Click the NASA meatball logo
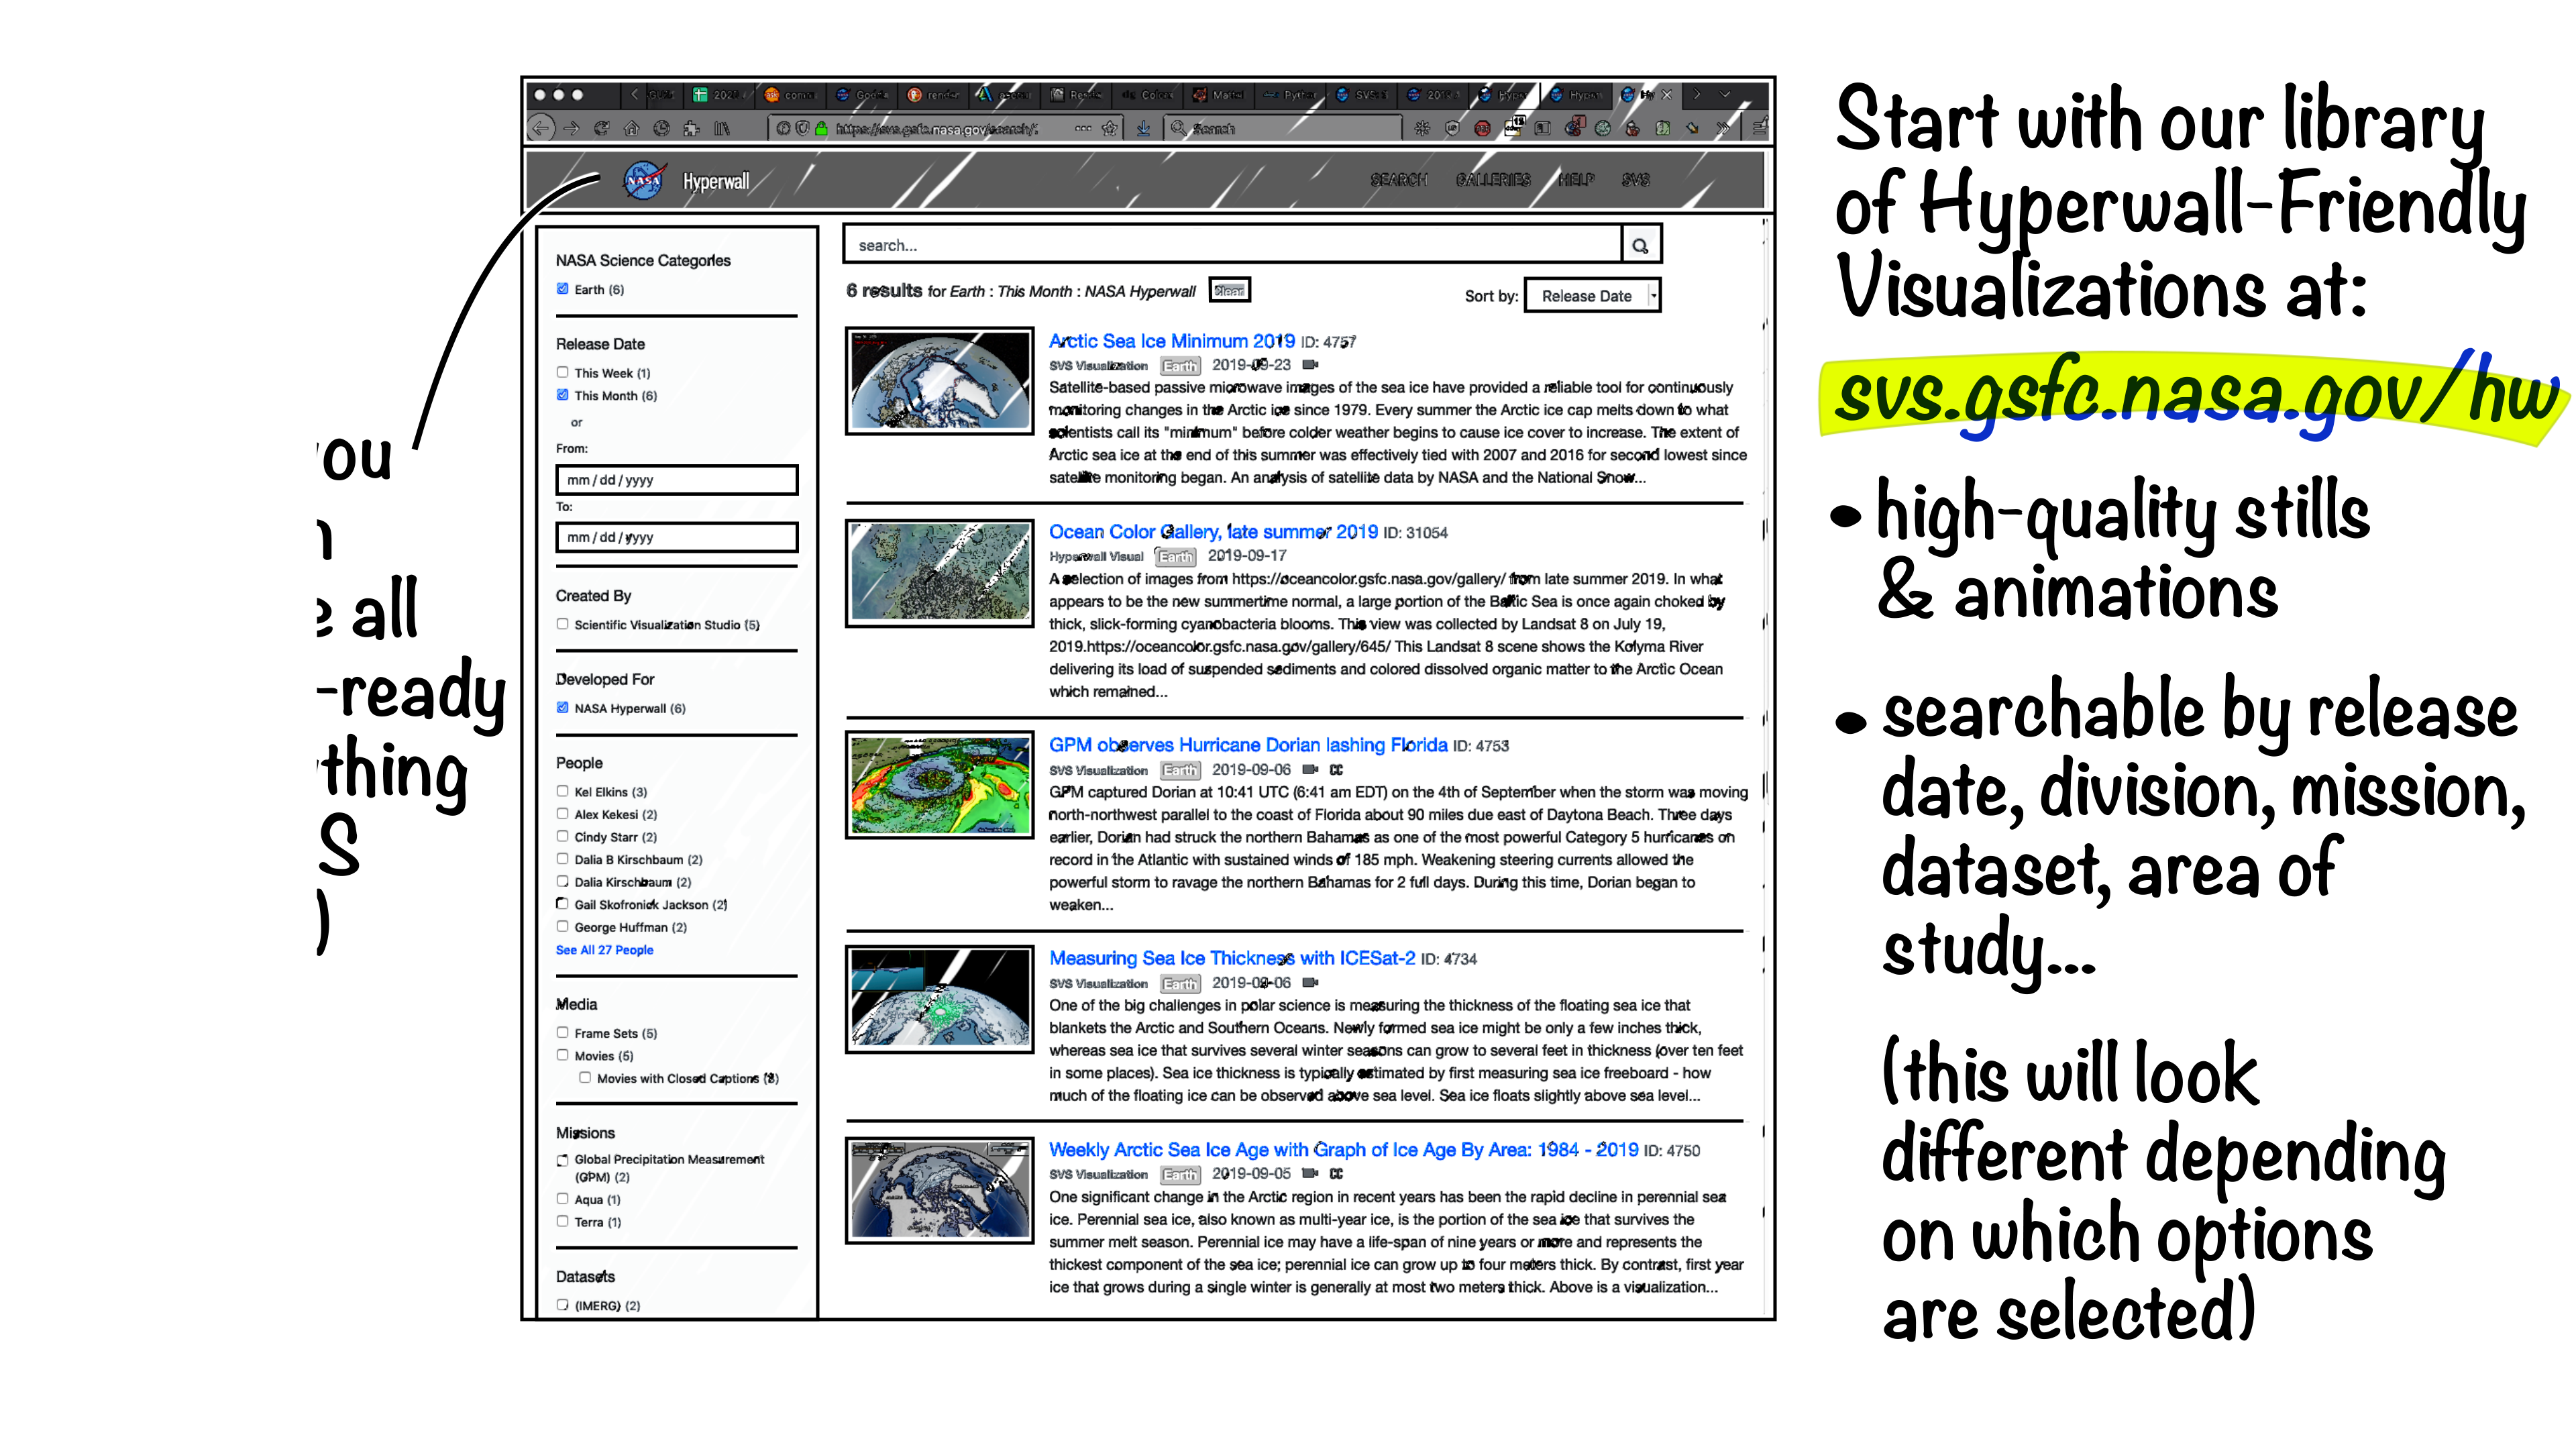 (x=644, y=180)
